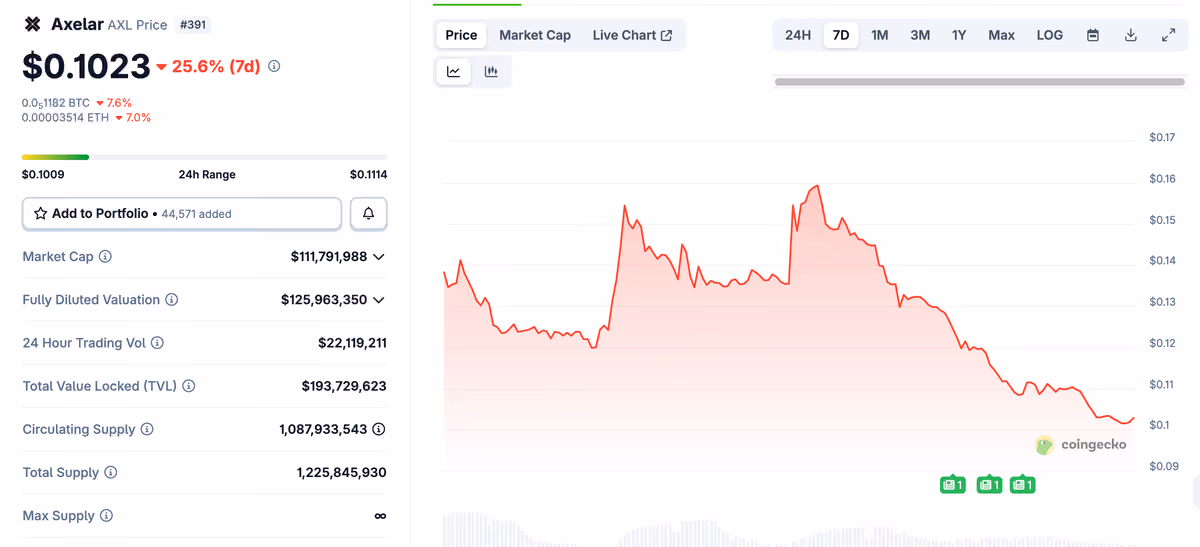
Task: Click the Axelar logo icon
Action: click(x=33, y=24)
